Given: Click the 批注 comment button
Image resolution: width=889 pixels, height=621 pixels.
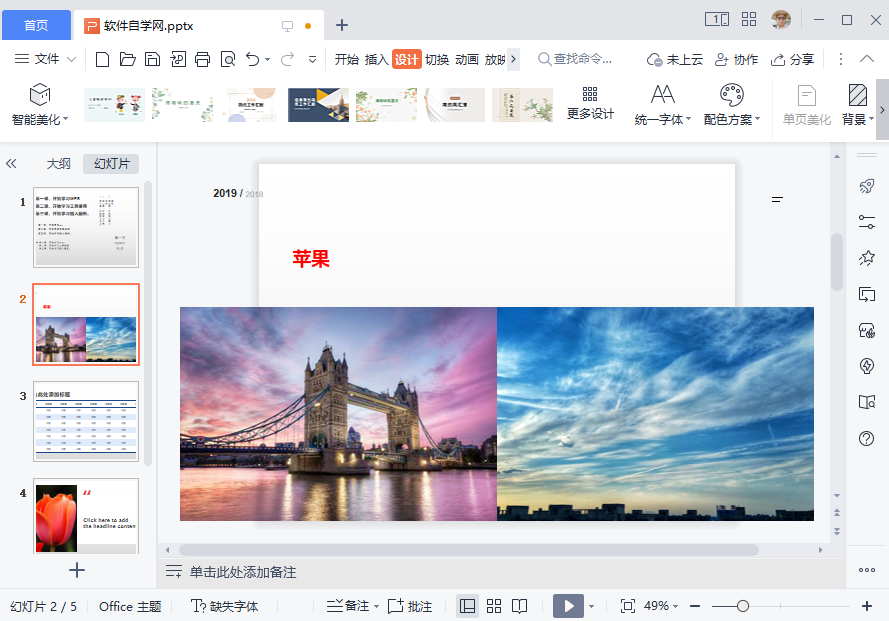Looking at the screenshot, I should click(410, 606).
